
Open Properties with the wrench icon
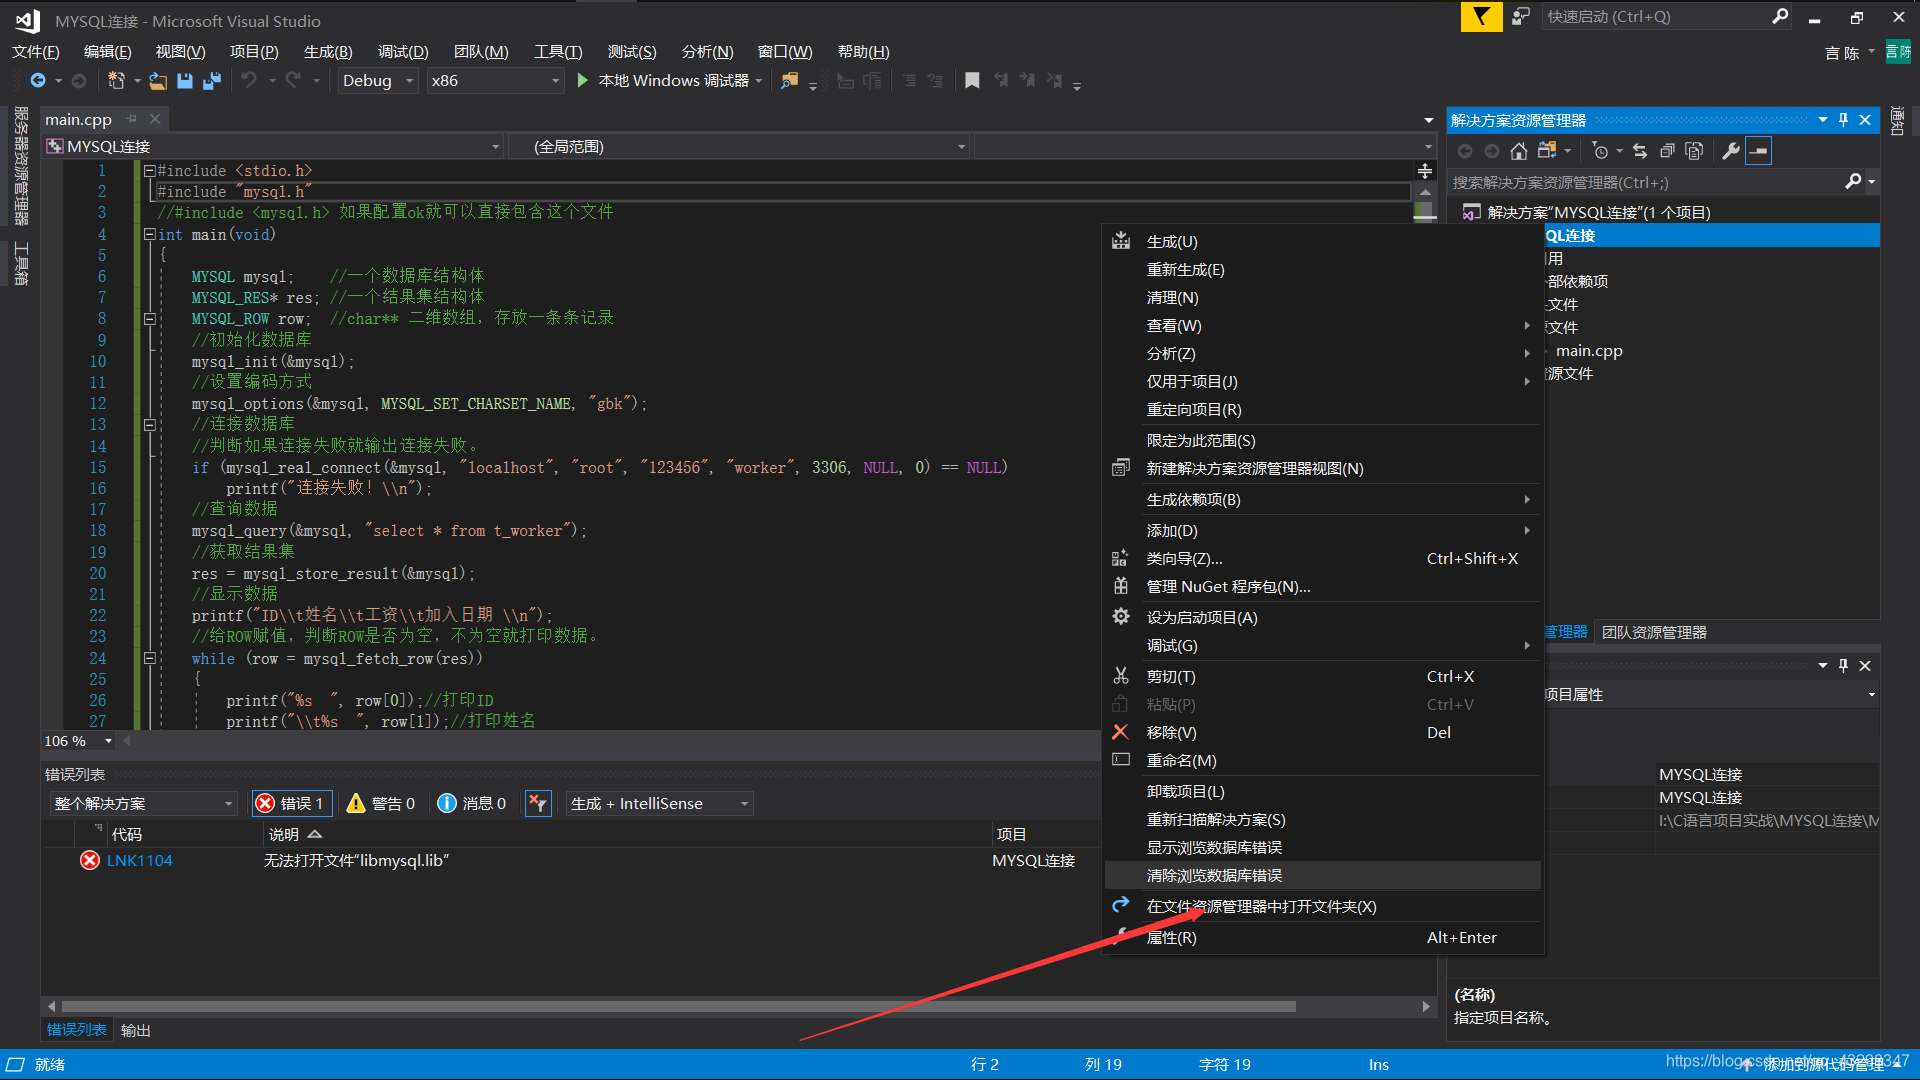pos(1731,151)
